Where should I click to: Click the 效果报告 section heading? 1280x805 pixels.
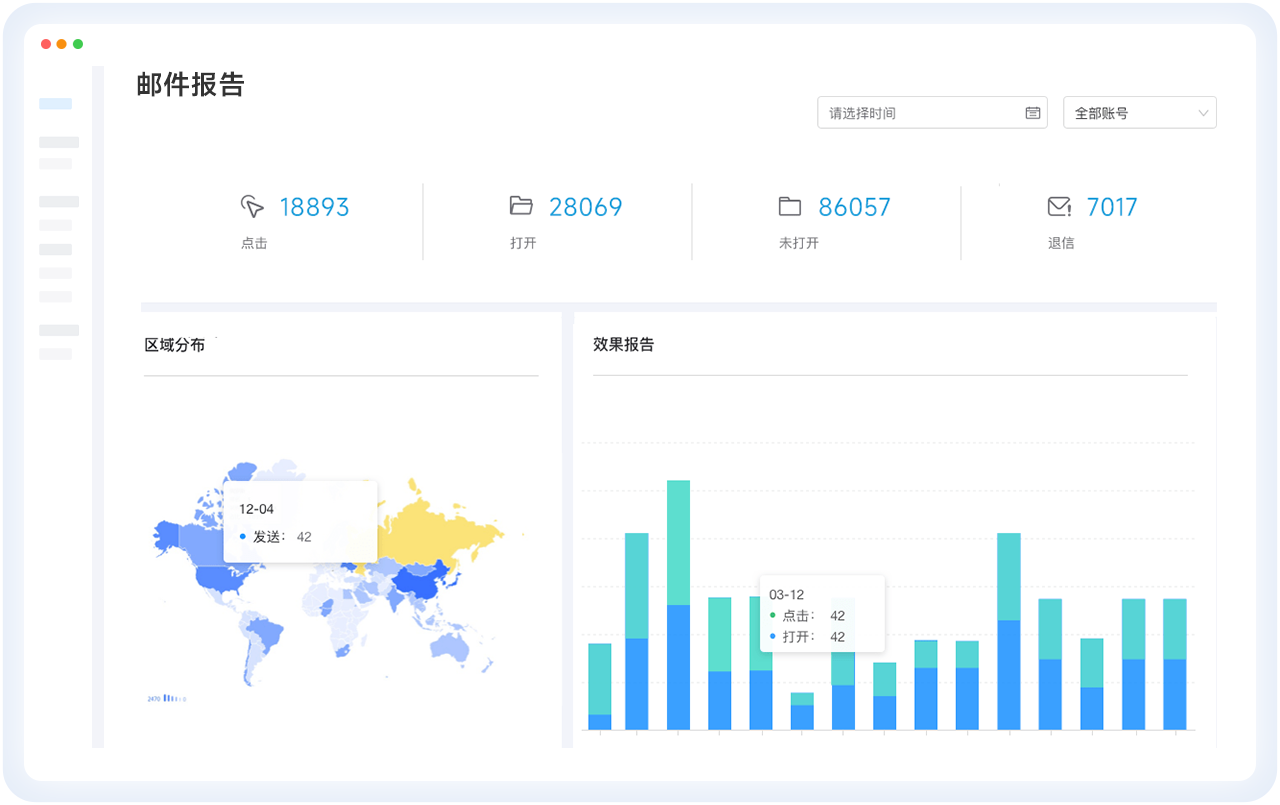[x=623, y=345]
